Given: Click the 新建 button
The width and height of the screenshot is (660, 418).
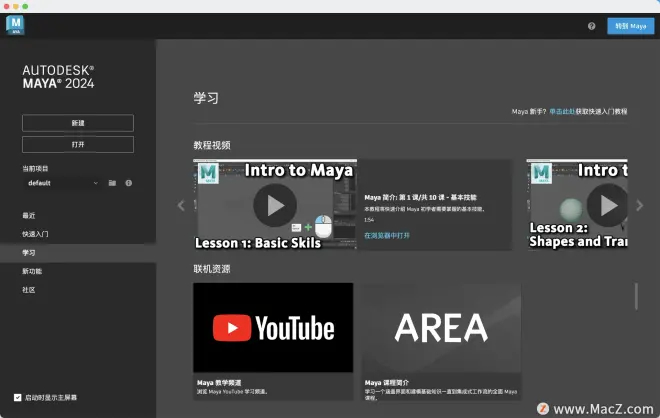Looking at the screenshot, I should (78, 123).
